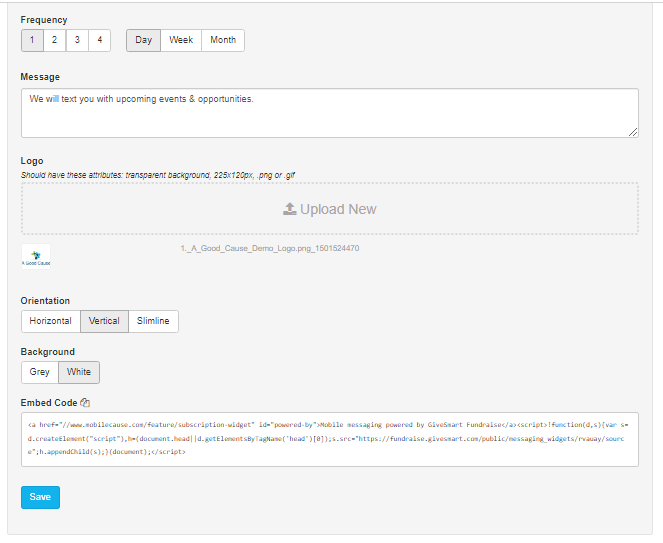Click the Message text area resize handle
The height and width of the screenshot is (543, 663).
coord(633,132)
